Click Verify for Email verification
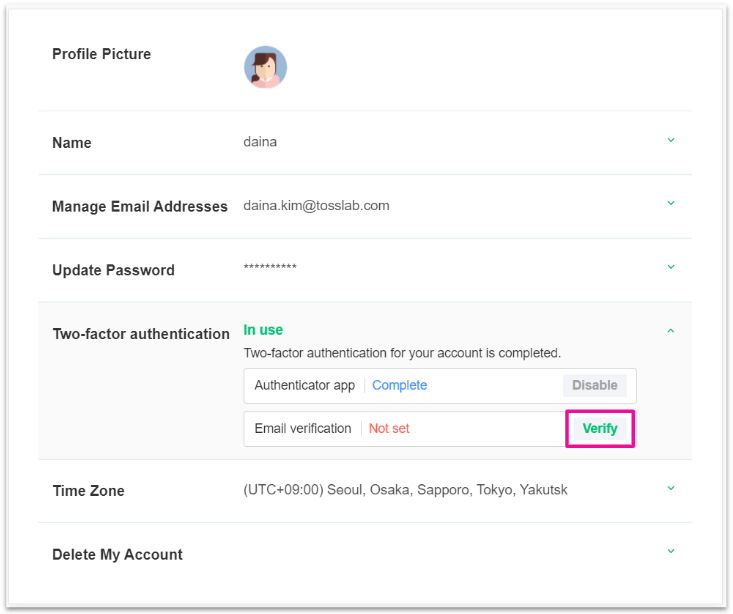This screenshot has width=733, height=614. pos(600,429)
